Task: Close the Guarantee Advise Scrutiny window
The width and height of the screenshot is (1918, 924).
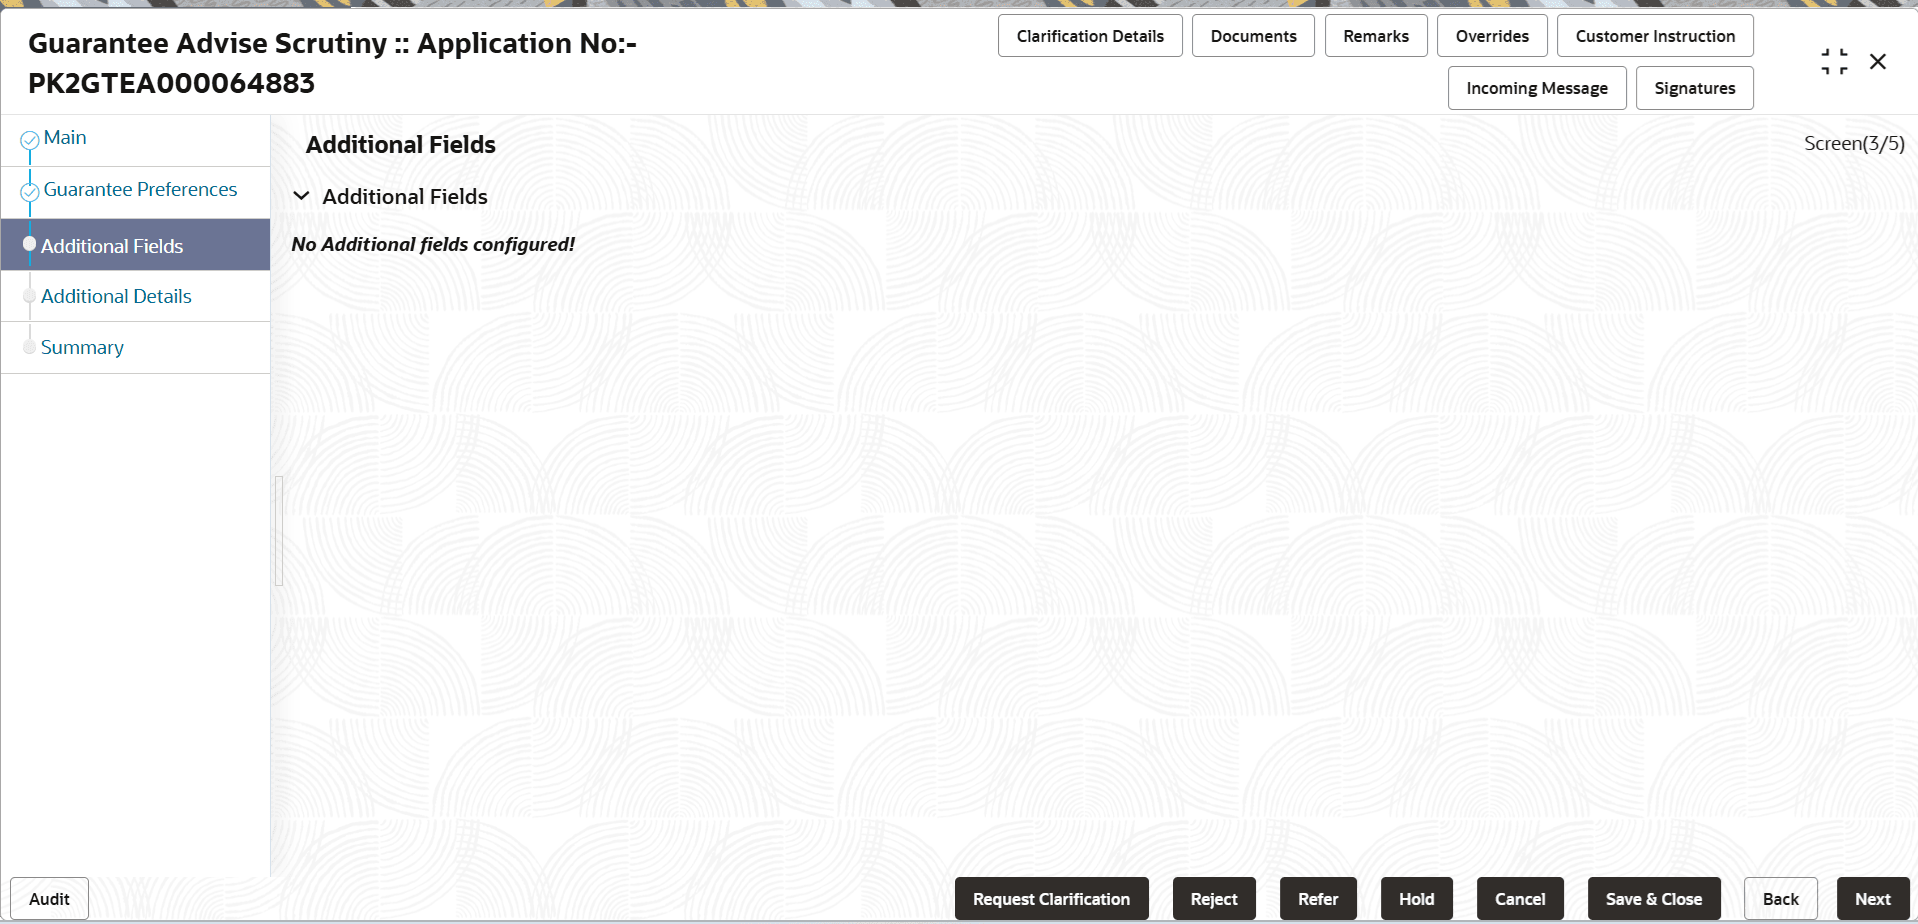Action: 1878,61
